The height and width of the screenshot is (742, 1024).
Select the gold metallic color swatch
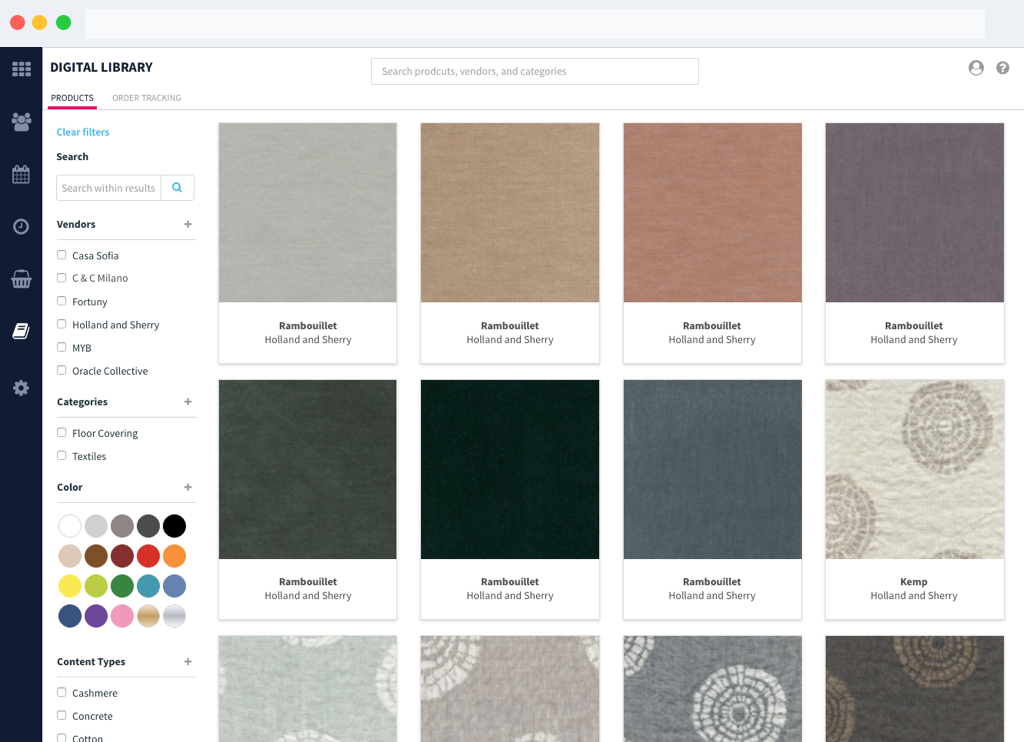(148, 616)
